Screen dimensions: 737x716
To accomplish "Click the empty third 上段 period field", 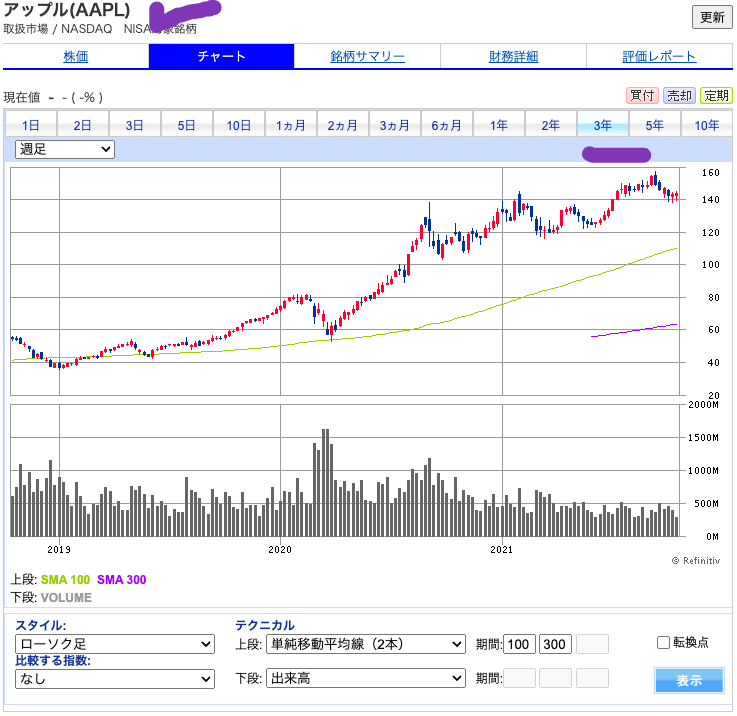I will pos(592,644).
